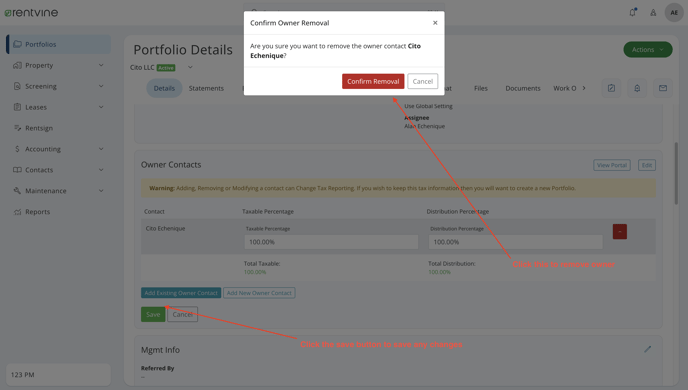Switch to the Statements tab
Screen dimensions: 688x390
[206, 88]
